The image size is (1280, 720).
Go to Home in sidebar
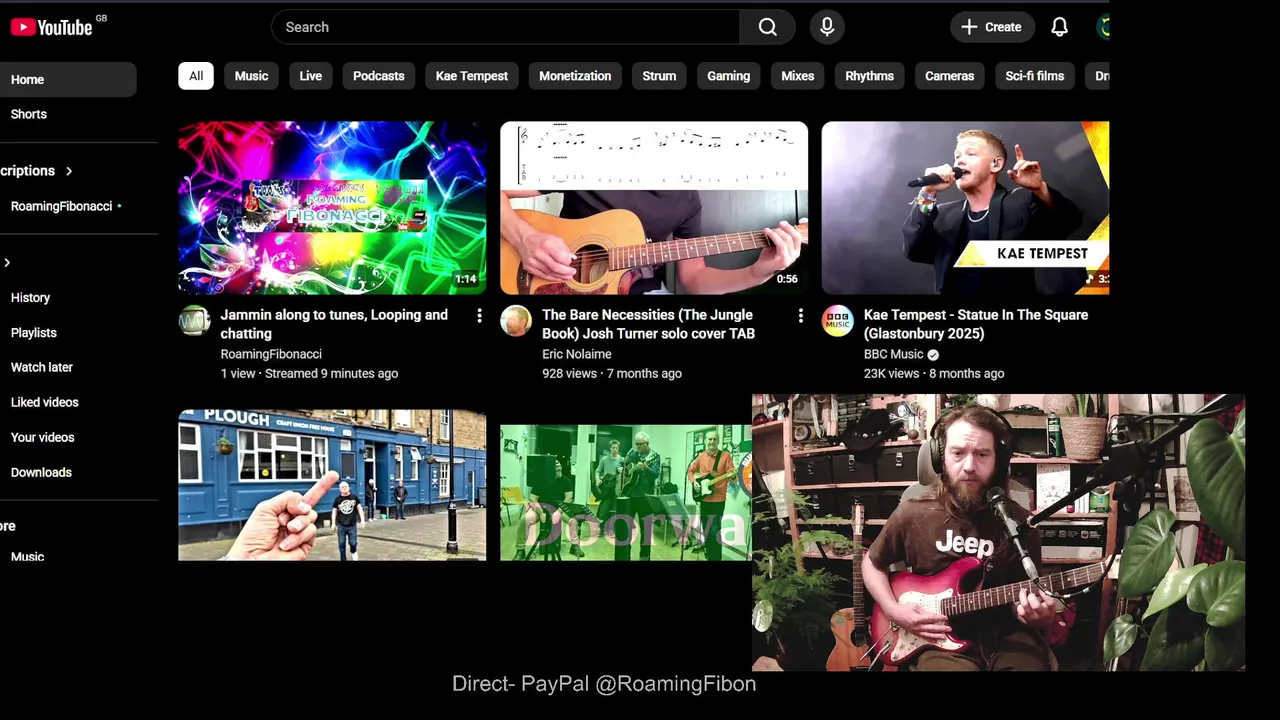point(68,80)
